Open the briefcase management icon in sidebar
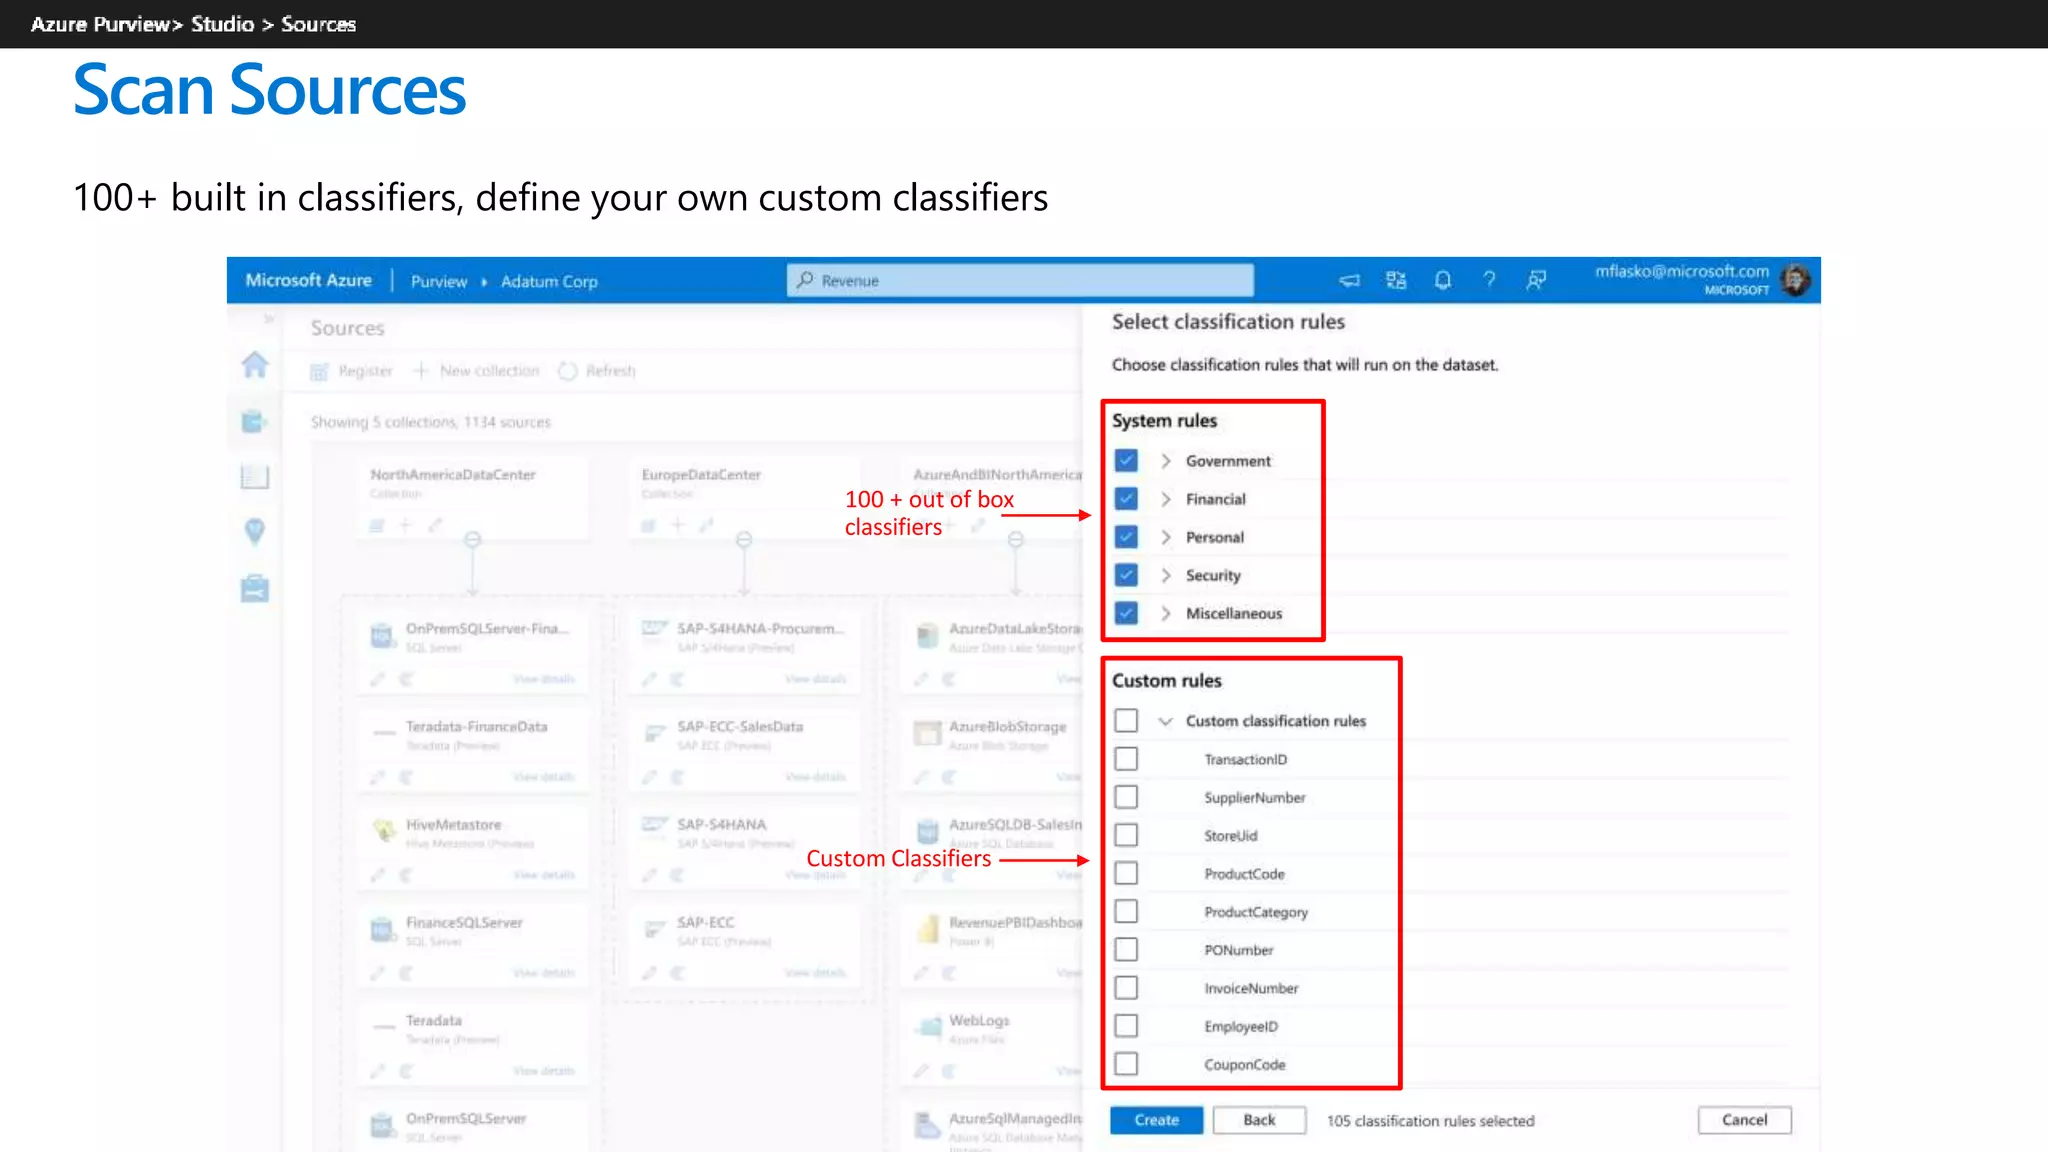This screenshot has height=1152, width=2048. click(255, 588)
